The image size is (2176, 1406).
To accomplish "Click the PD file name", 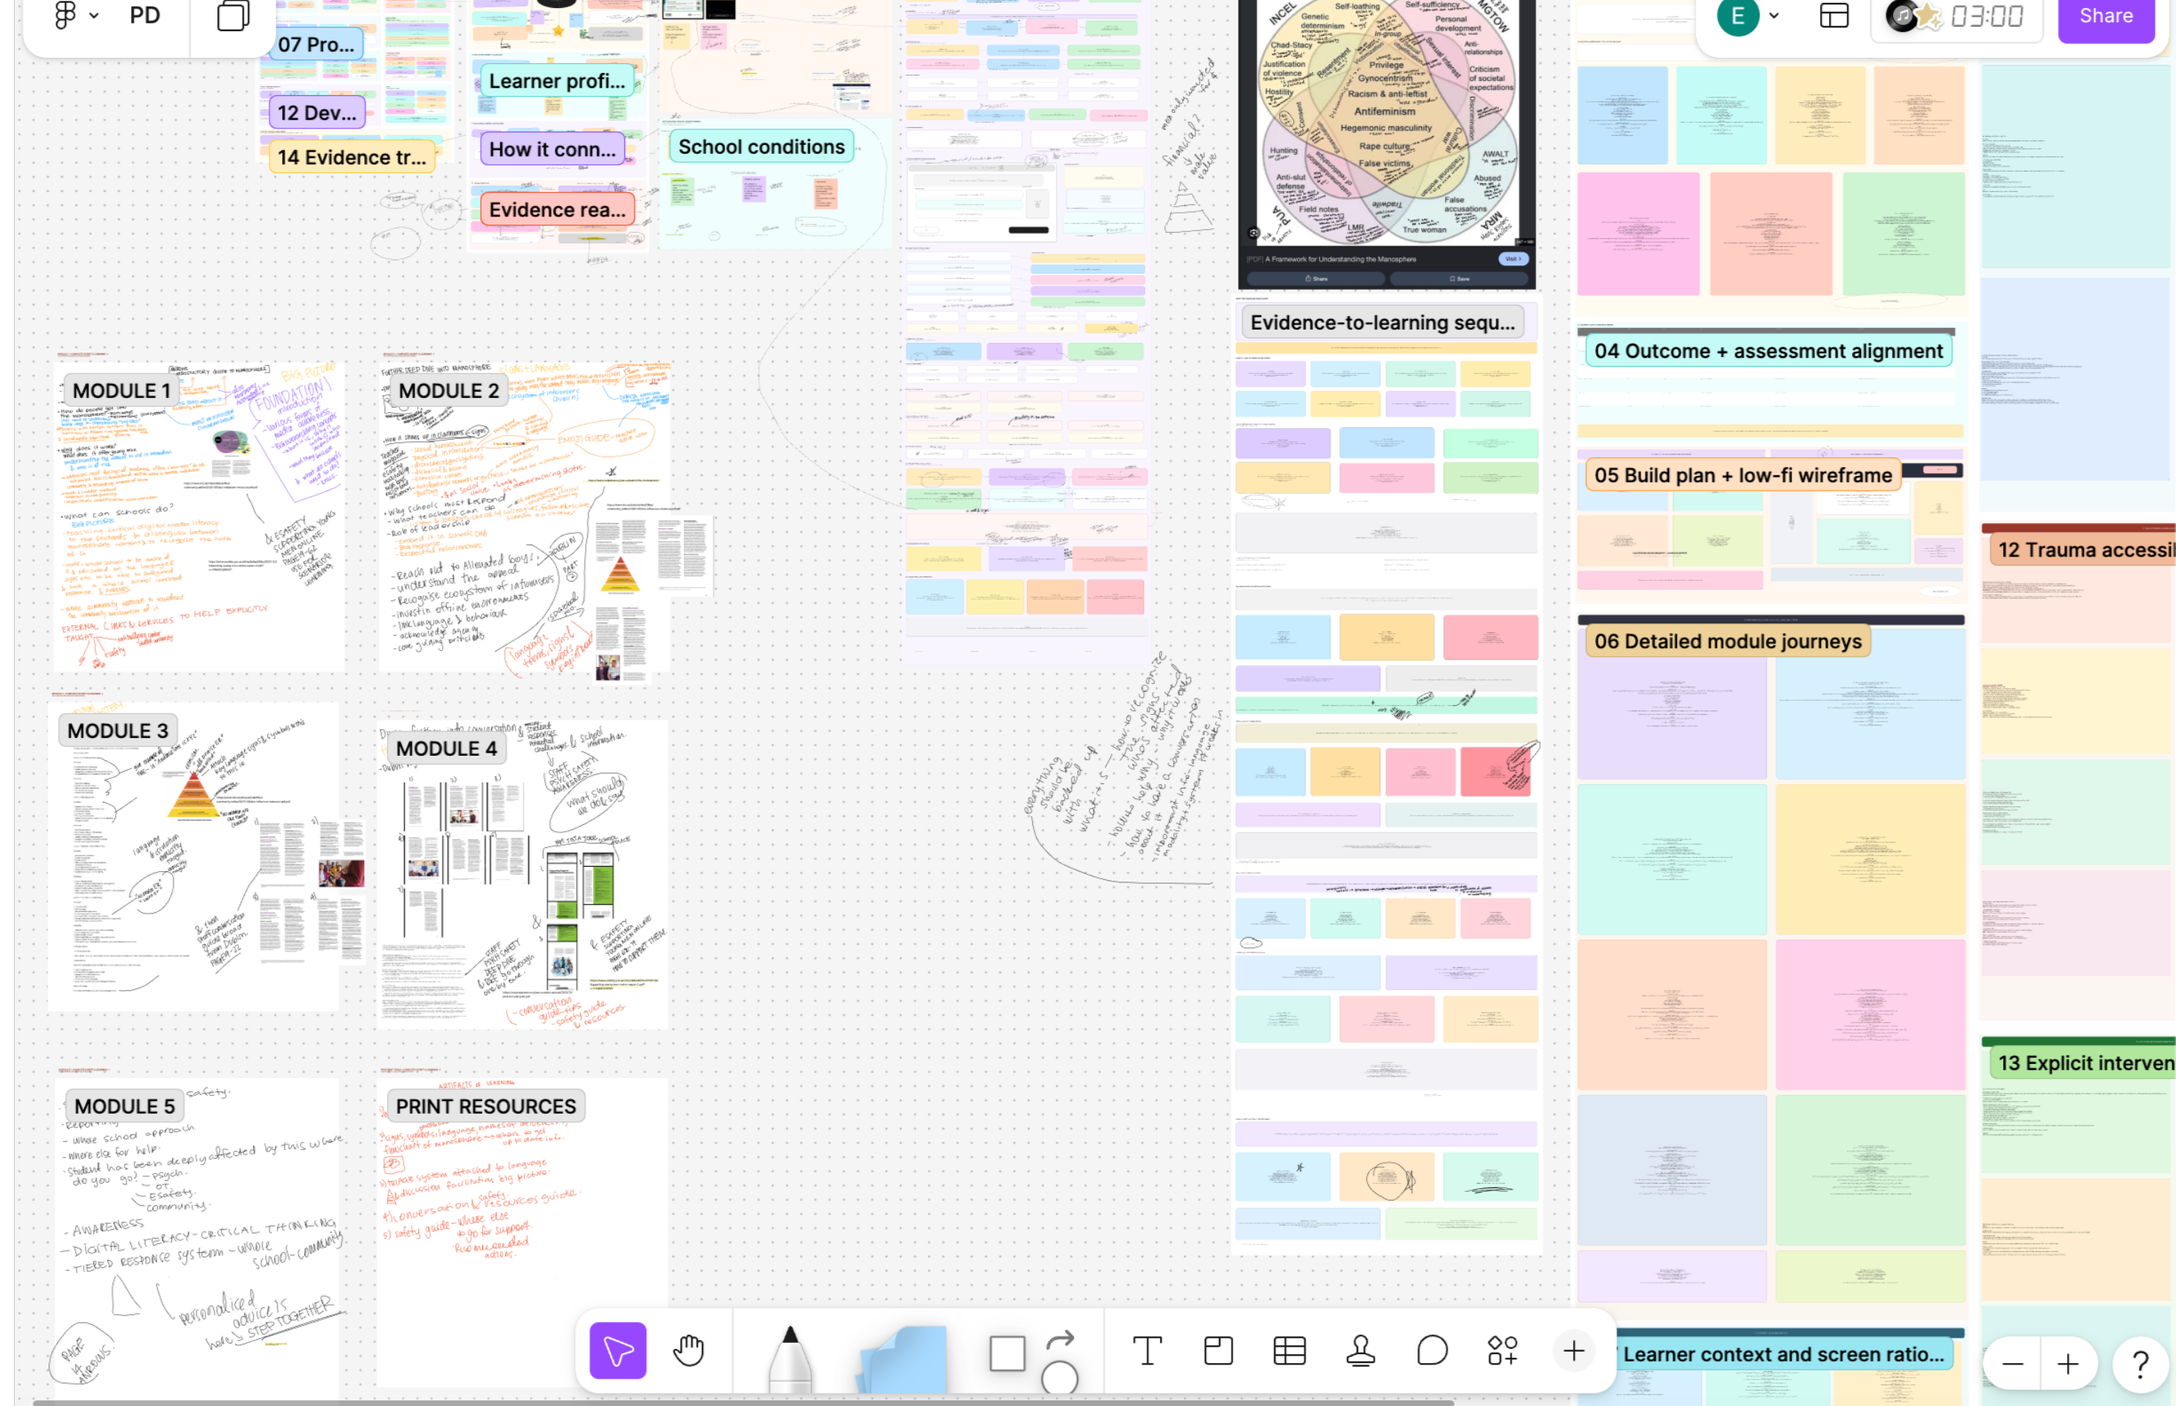I will coord(145,15).
